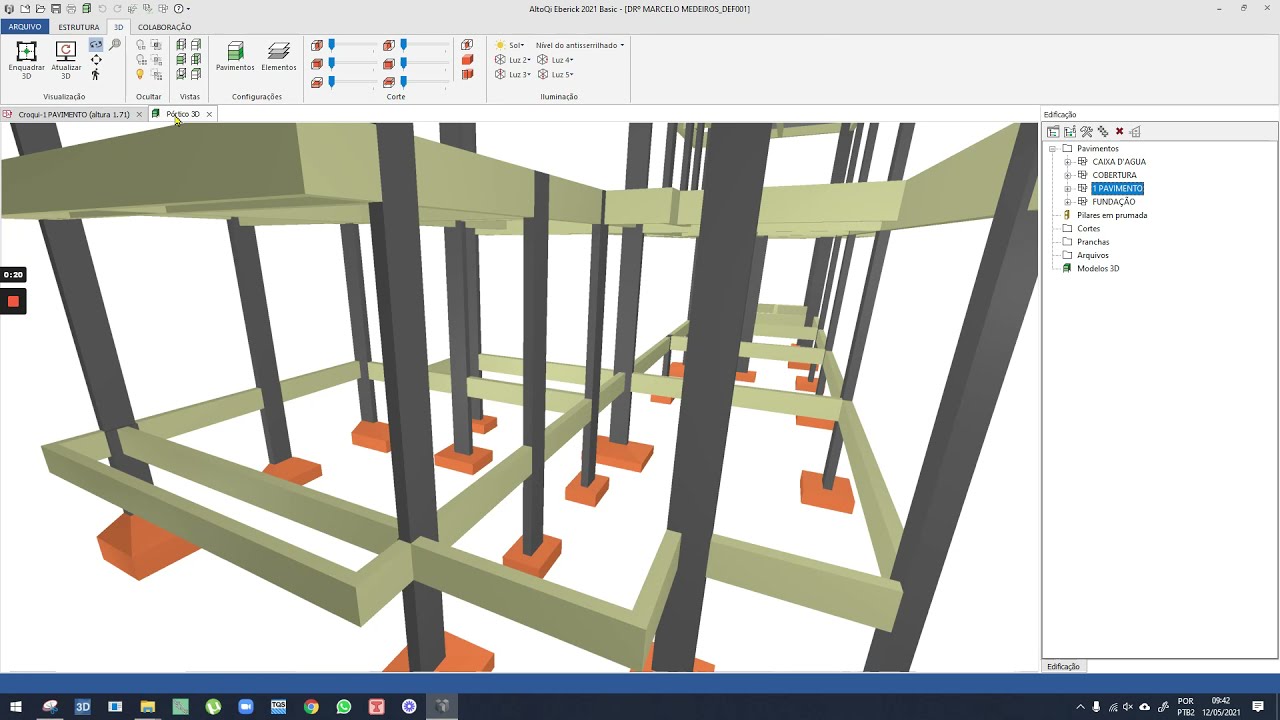Click the Windows Start button

(x=16, y=707)
